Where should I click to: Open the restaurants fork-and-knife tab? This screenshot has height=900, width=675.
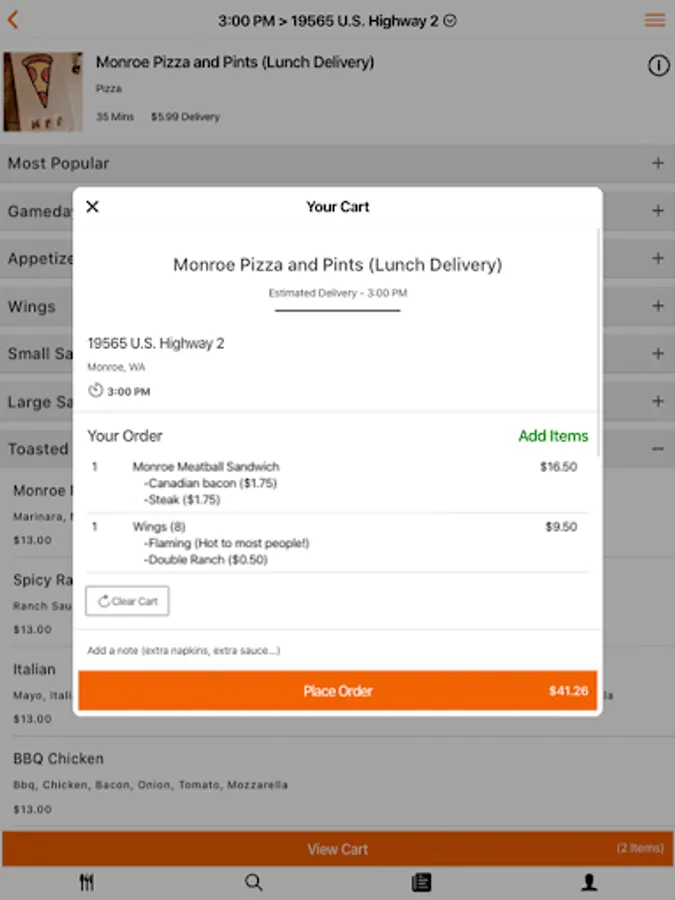[x=87, y=882]
